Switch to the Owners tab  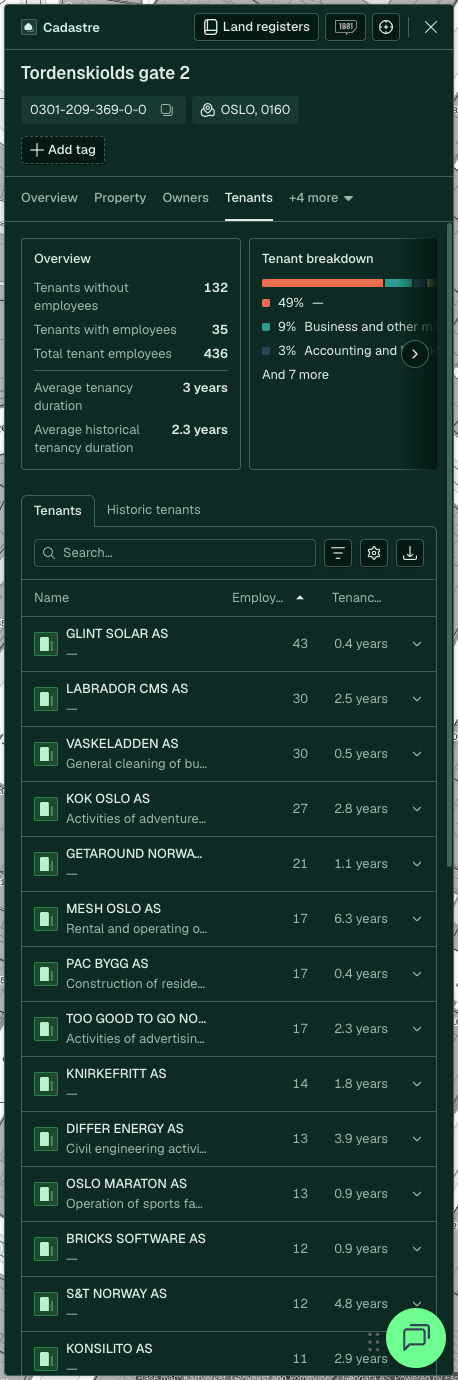pyautogui.click(x=185, y=198)
